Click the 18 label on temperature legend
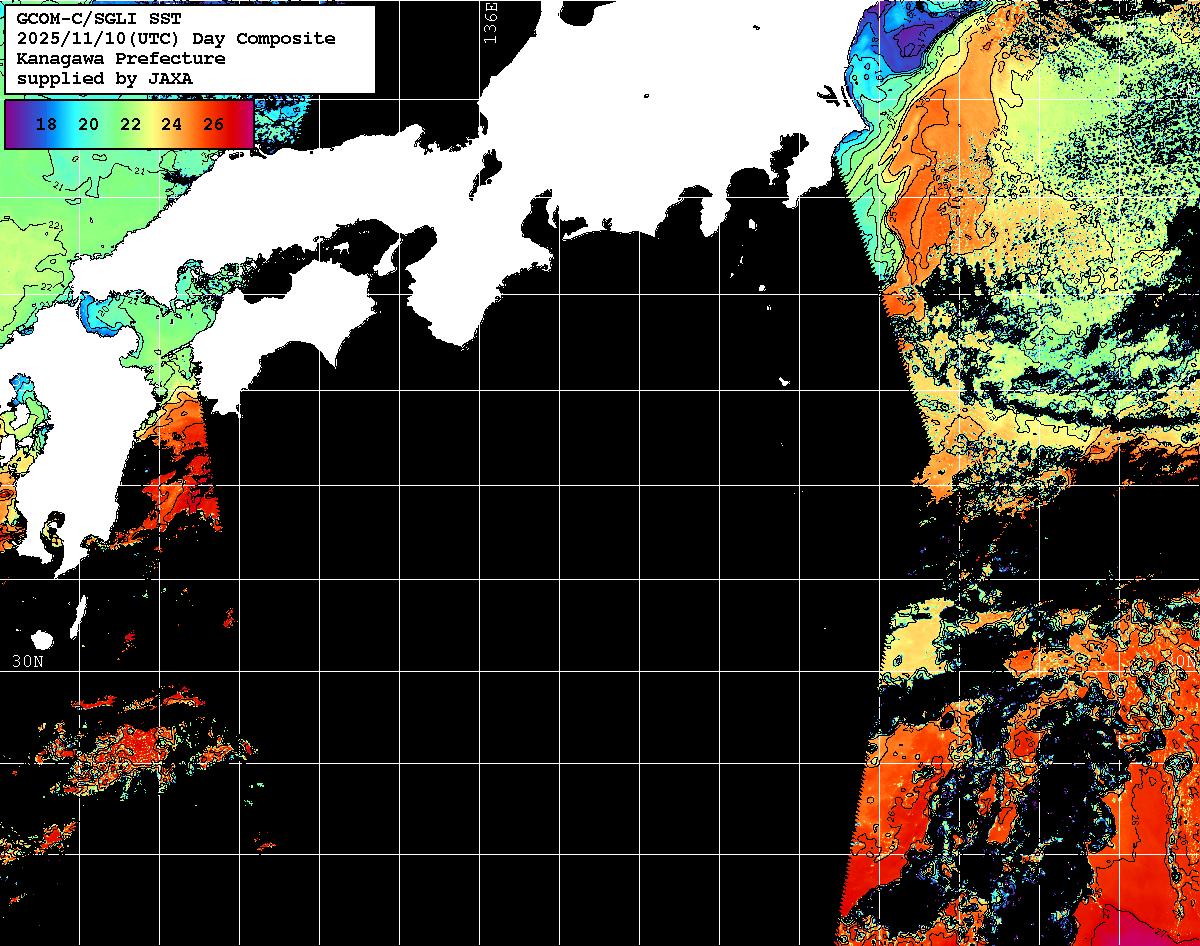The height and width of the screenshot is (946, 1200). coord(45,125)
